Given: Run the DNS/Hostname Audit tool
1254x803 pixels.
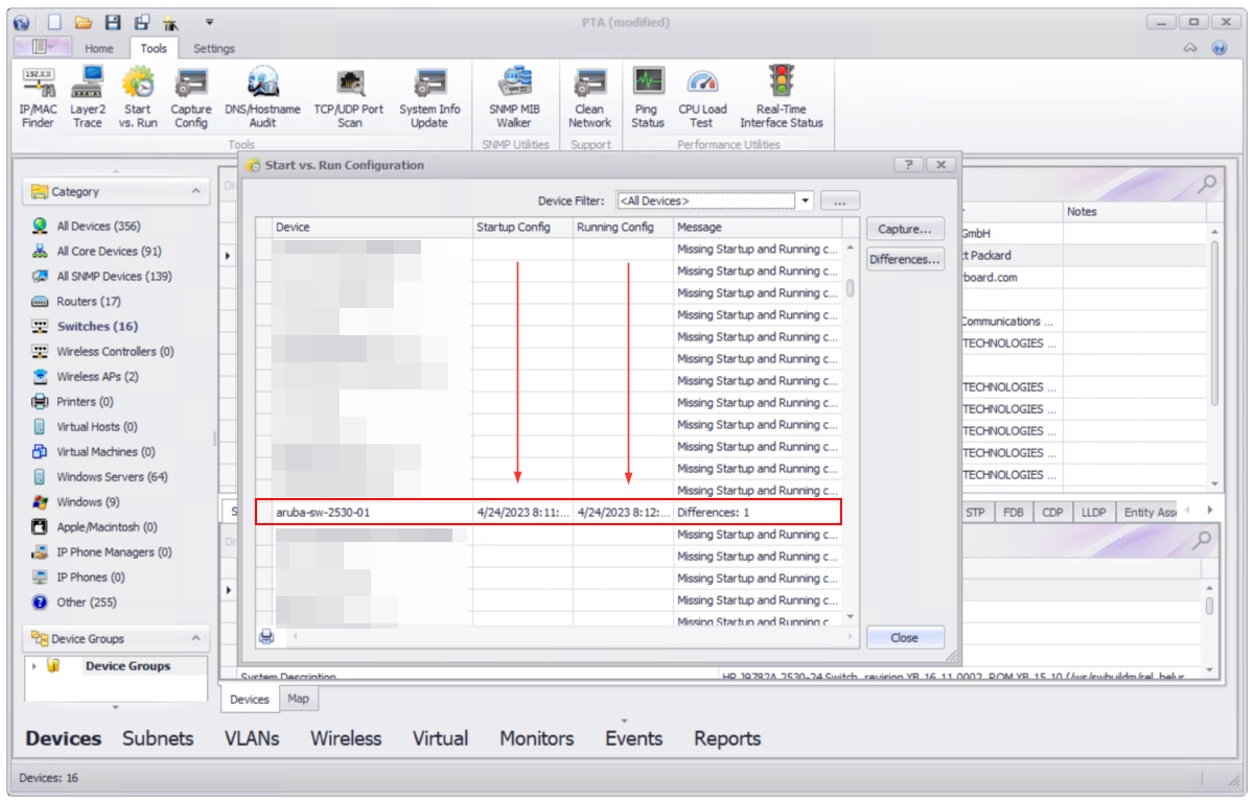Looking at the screenshot, I should [263, 95].
